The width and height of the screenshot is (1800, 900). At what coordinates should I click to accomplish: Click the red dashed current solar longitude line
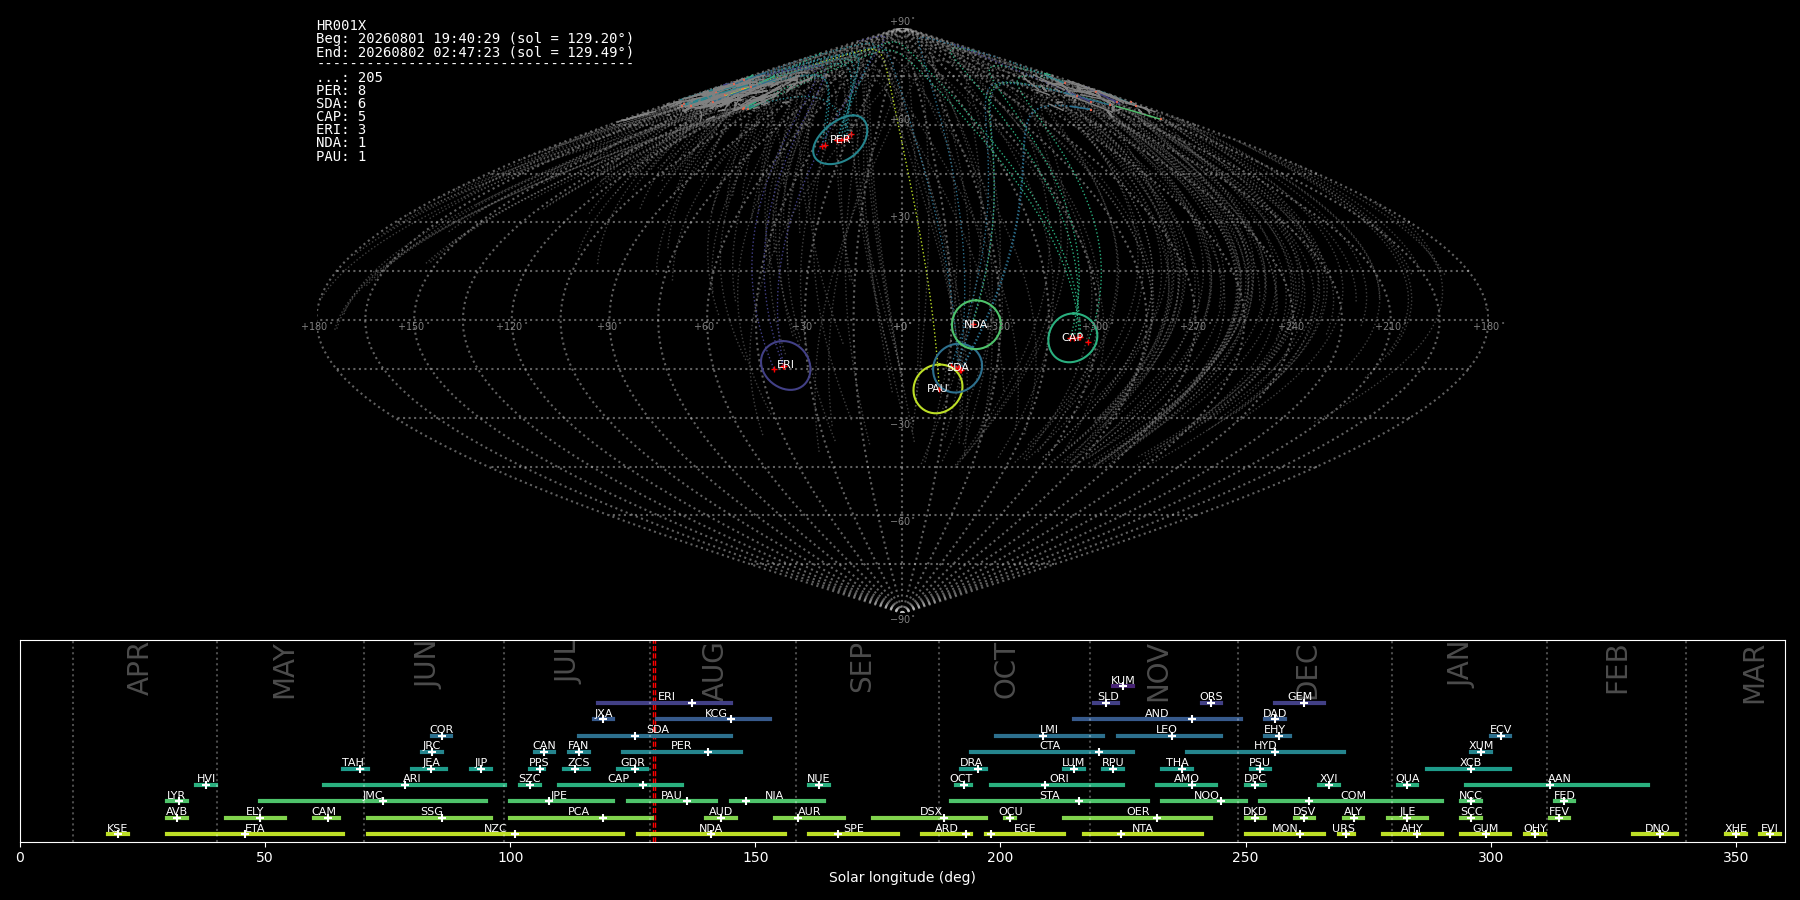pos(654,741)
